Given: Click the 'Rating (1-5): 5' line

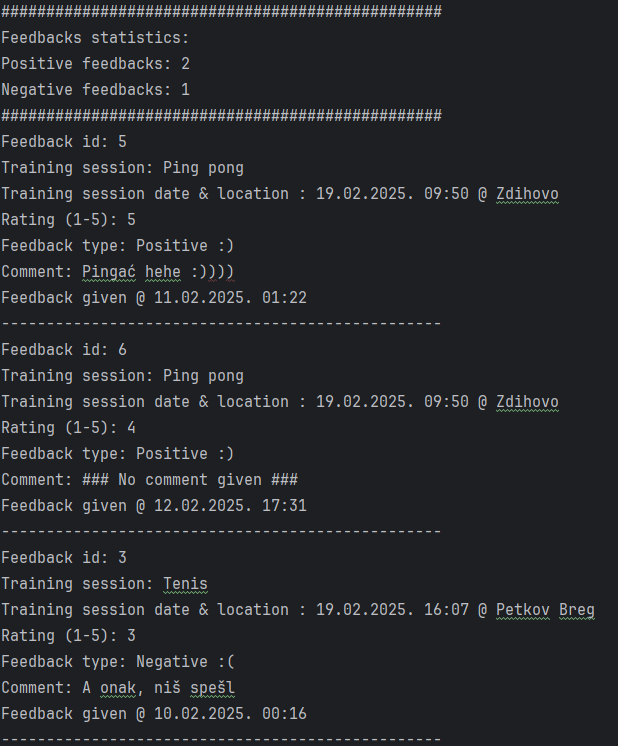Looking at the screenshot, I should pyautogui.click(x=69, y=220).
